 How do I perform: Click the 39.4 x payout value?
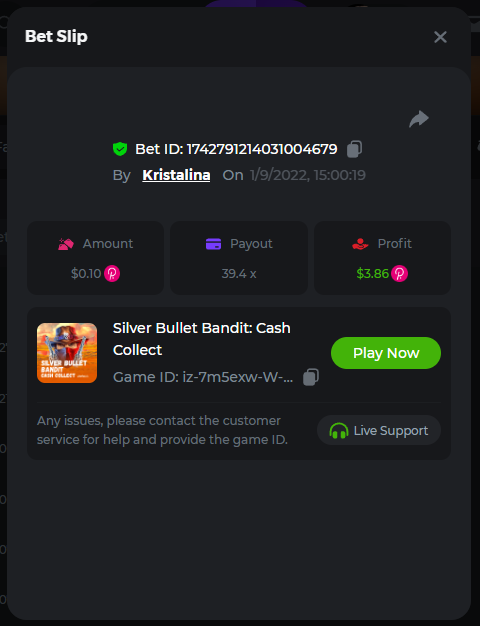click(x=239, y=273)
